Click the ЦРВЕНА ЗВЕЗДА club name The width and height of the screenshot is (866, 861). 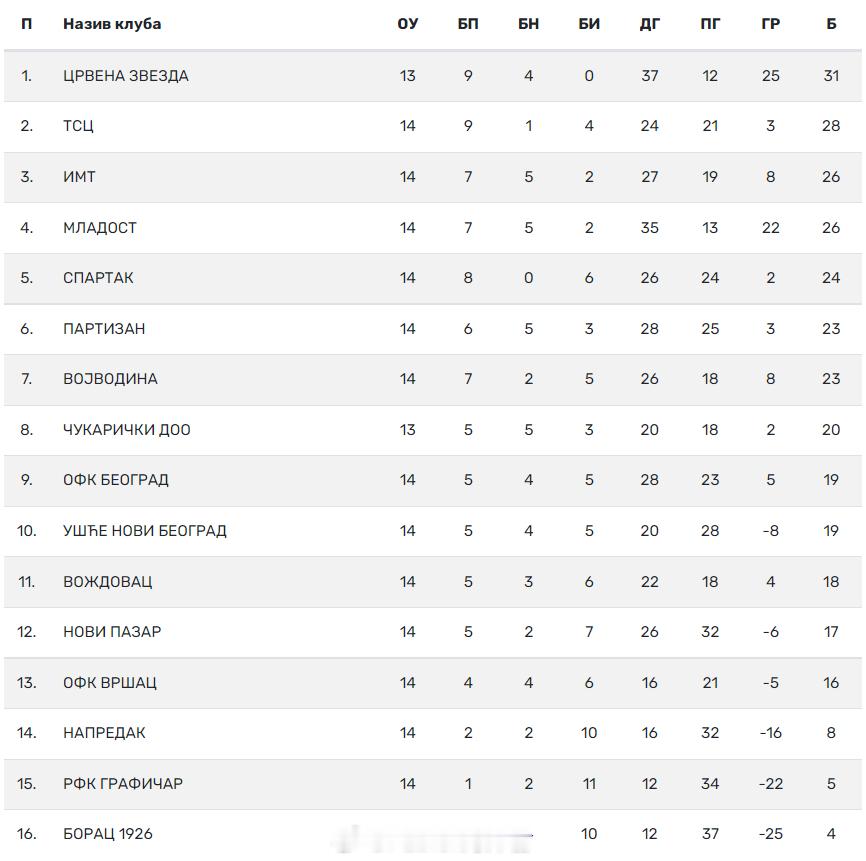125,76
